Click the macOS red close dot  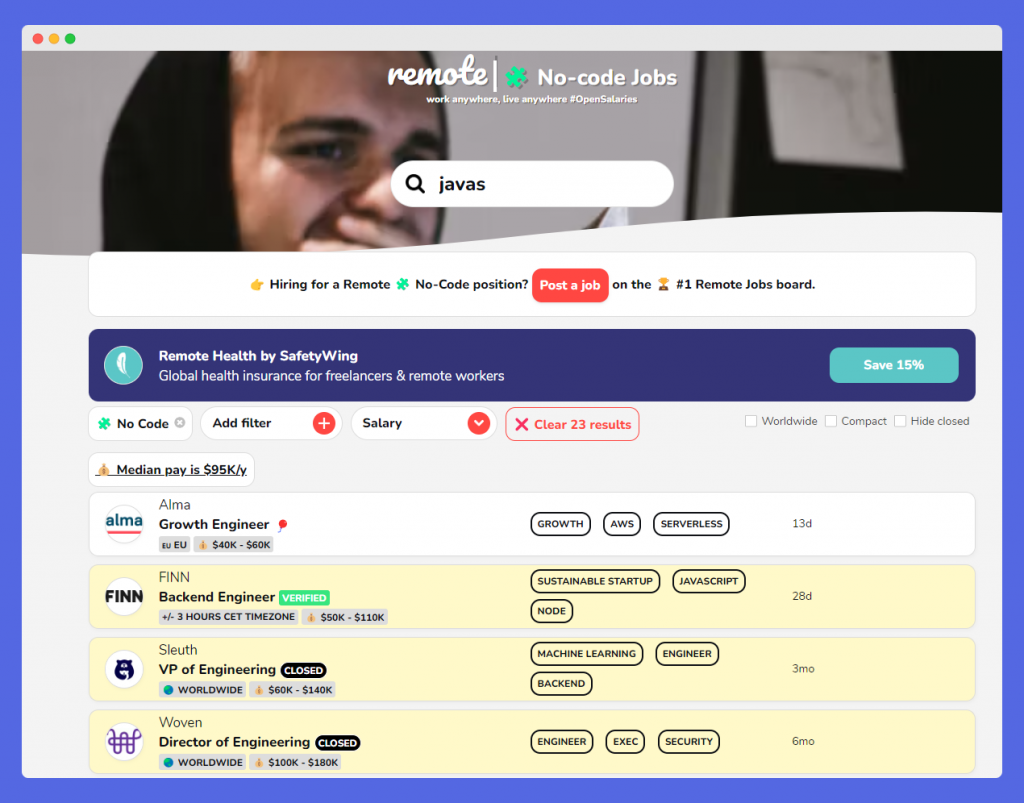pyautogui.click(x=38, y=39)
